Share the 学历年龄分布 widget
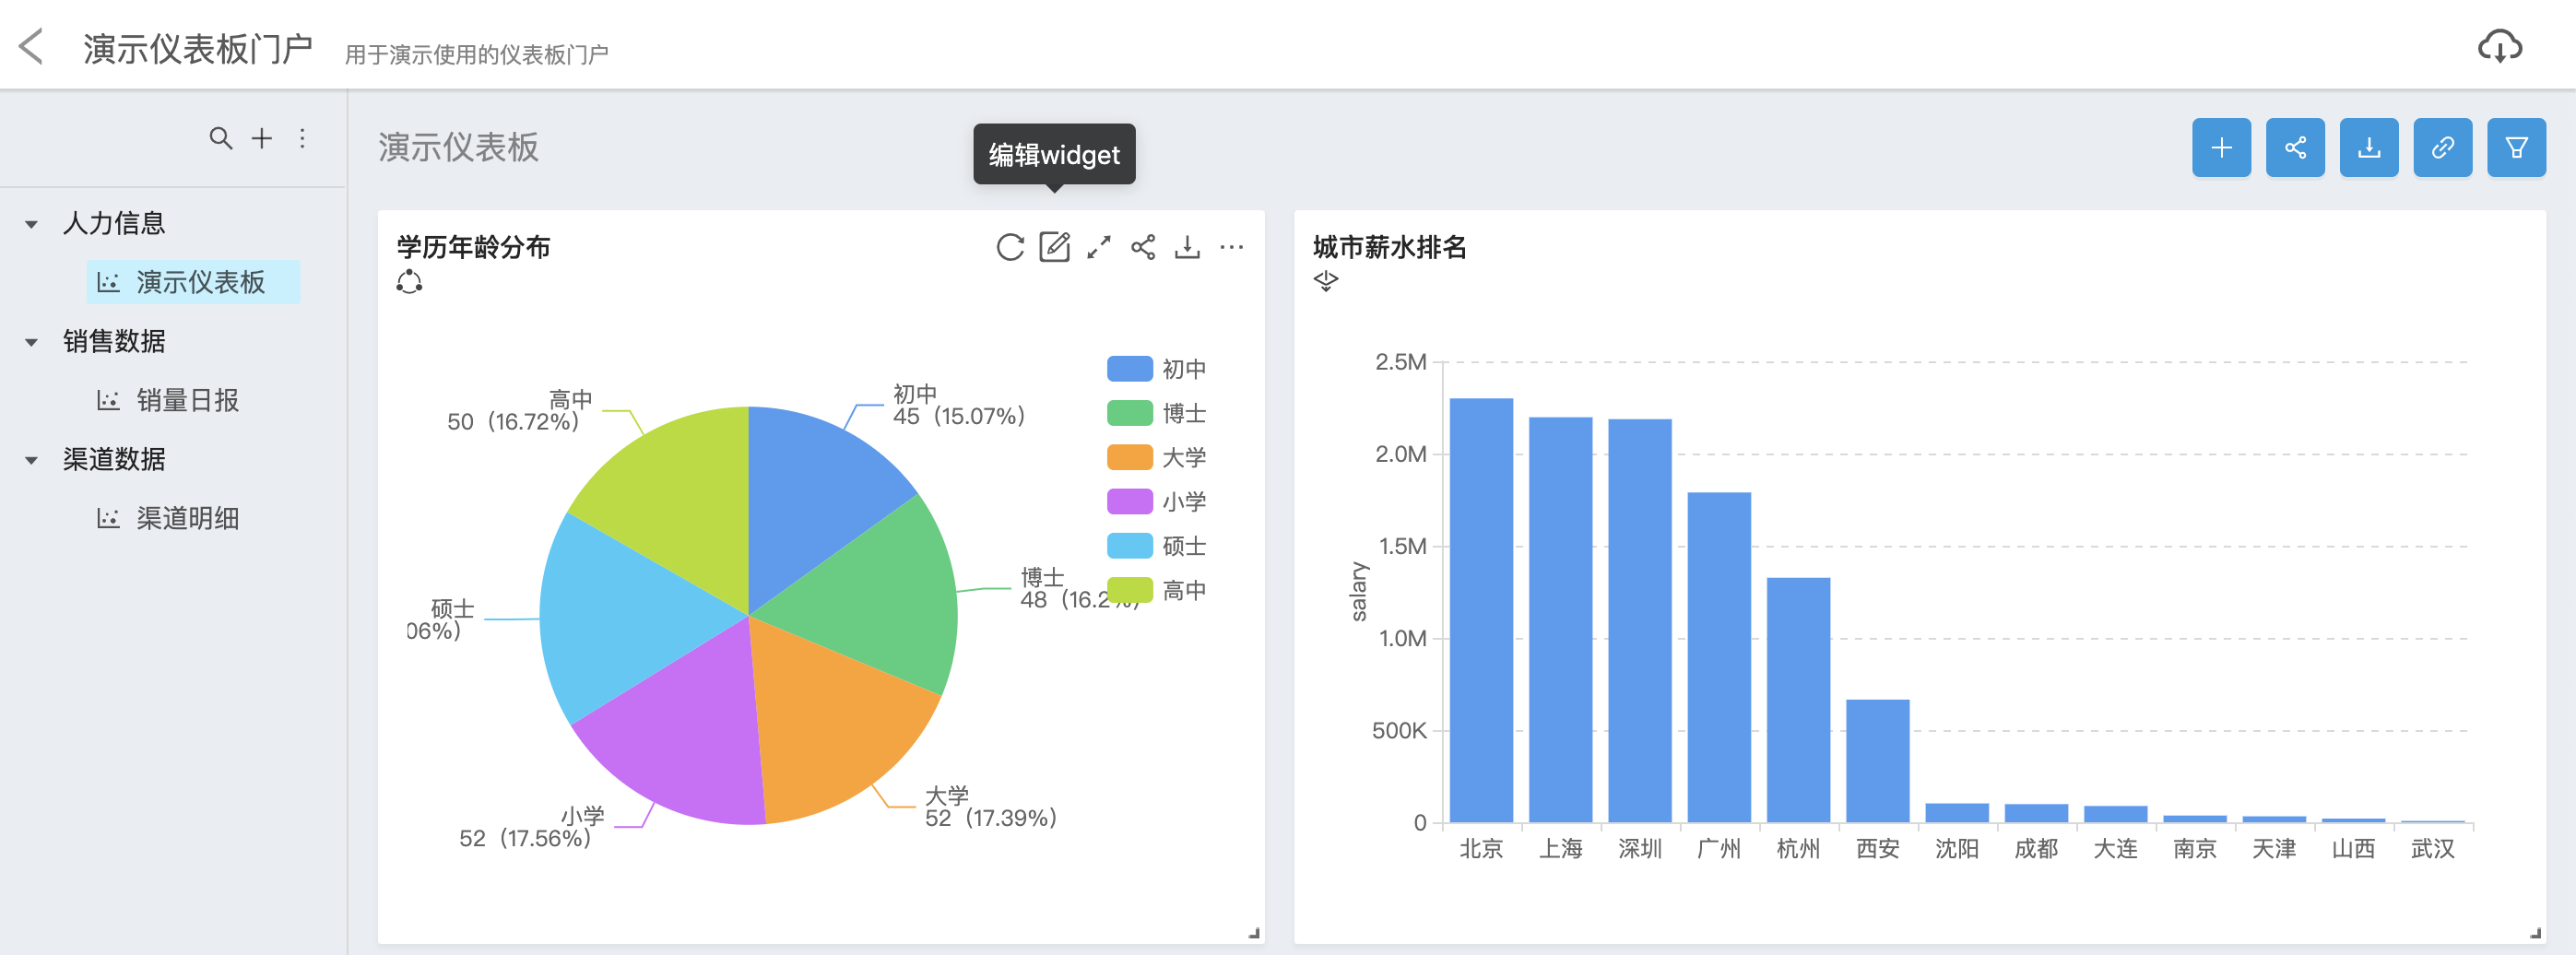This screenshot has height=955, width=2576. tap(1143, 247)
